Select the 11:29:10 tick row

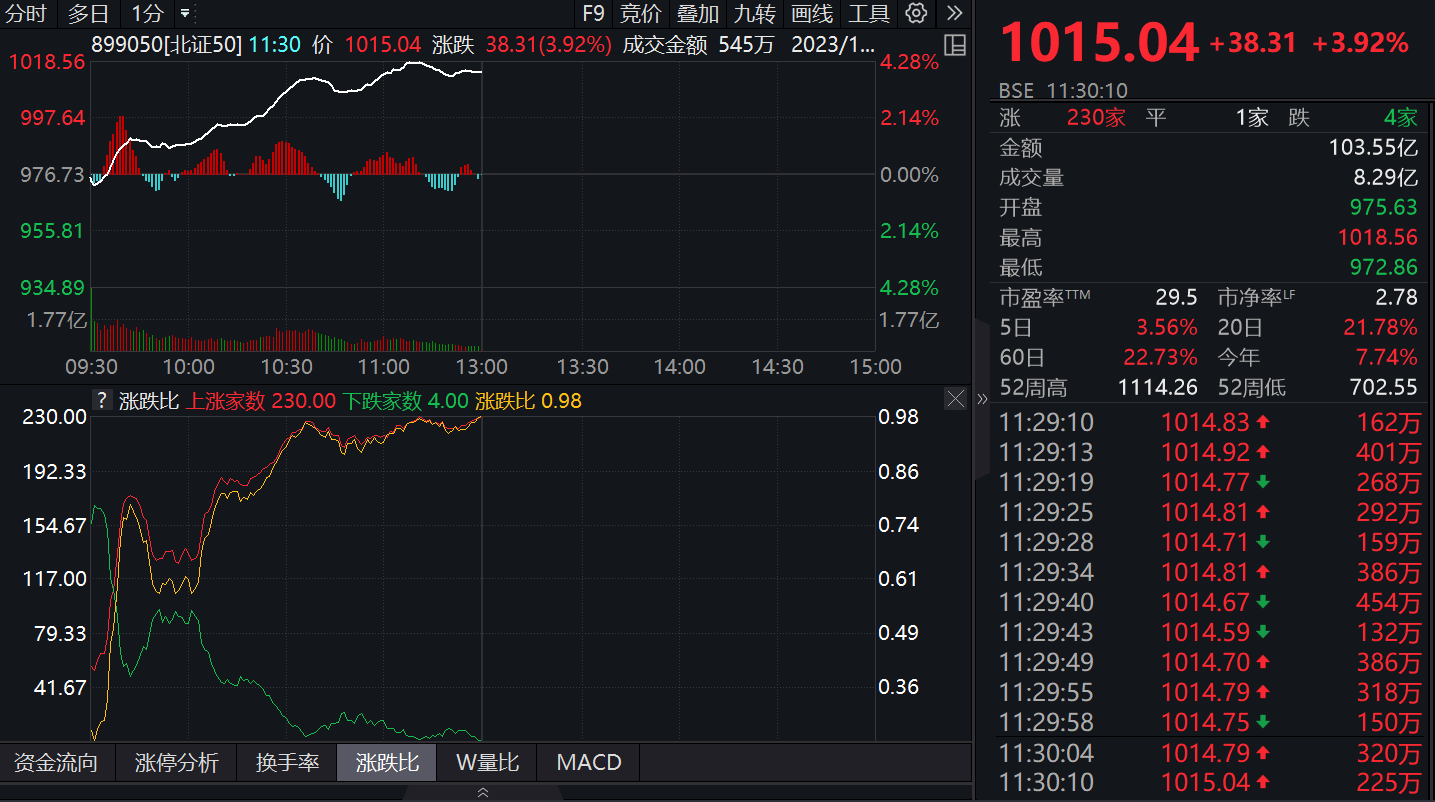coord(1209,423)
